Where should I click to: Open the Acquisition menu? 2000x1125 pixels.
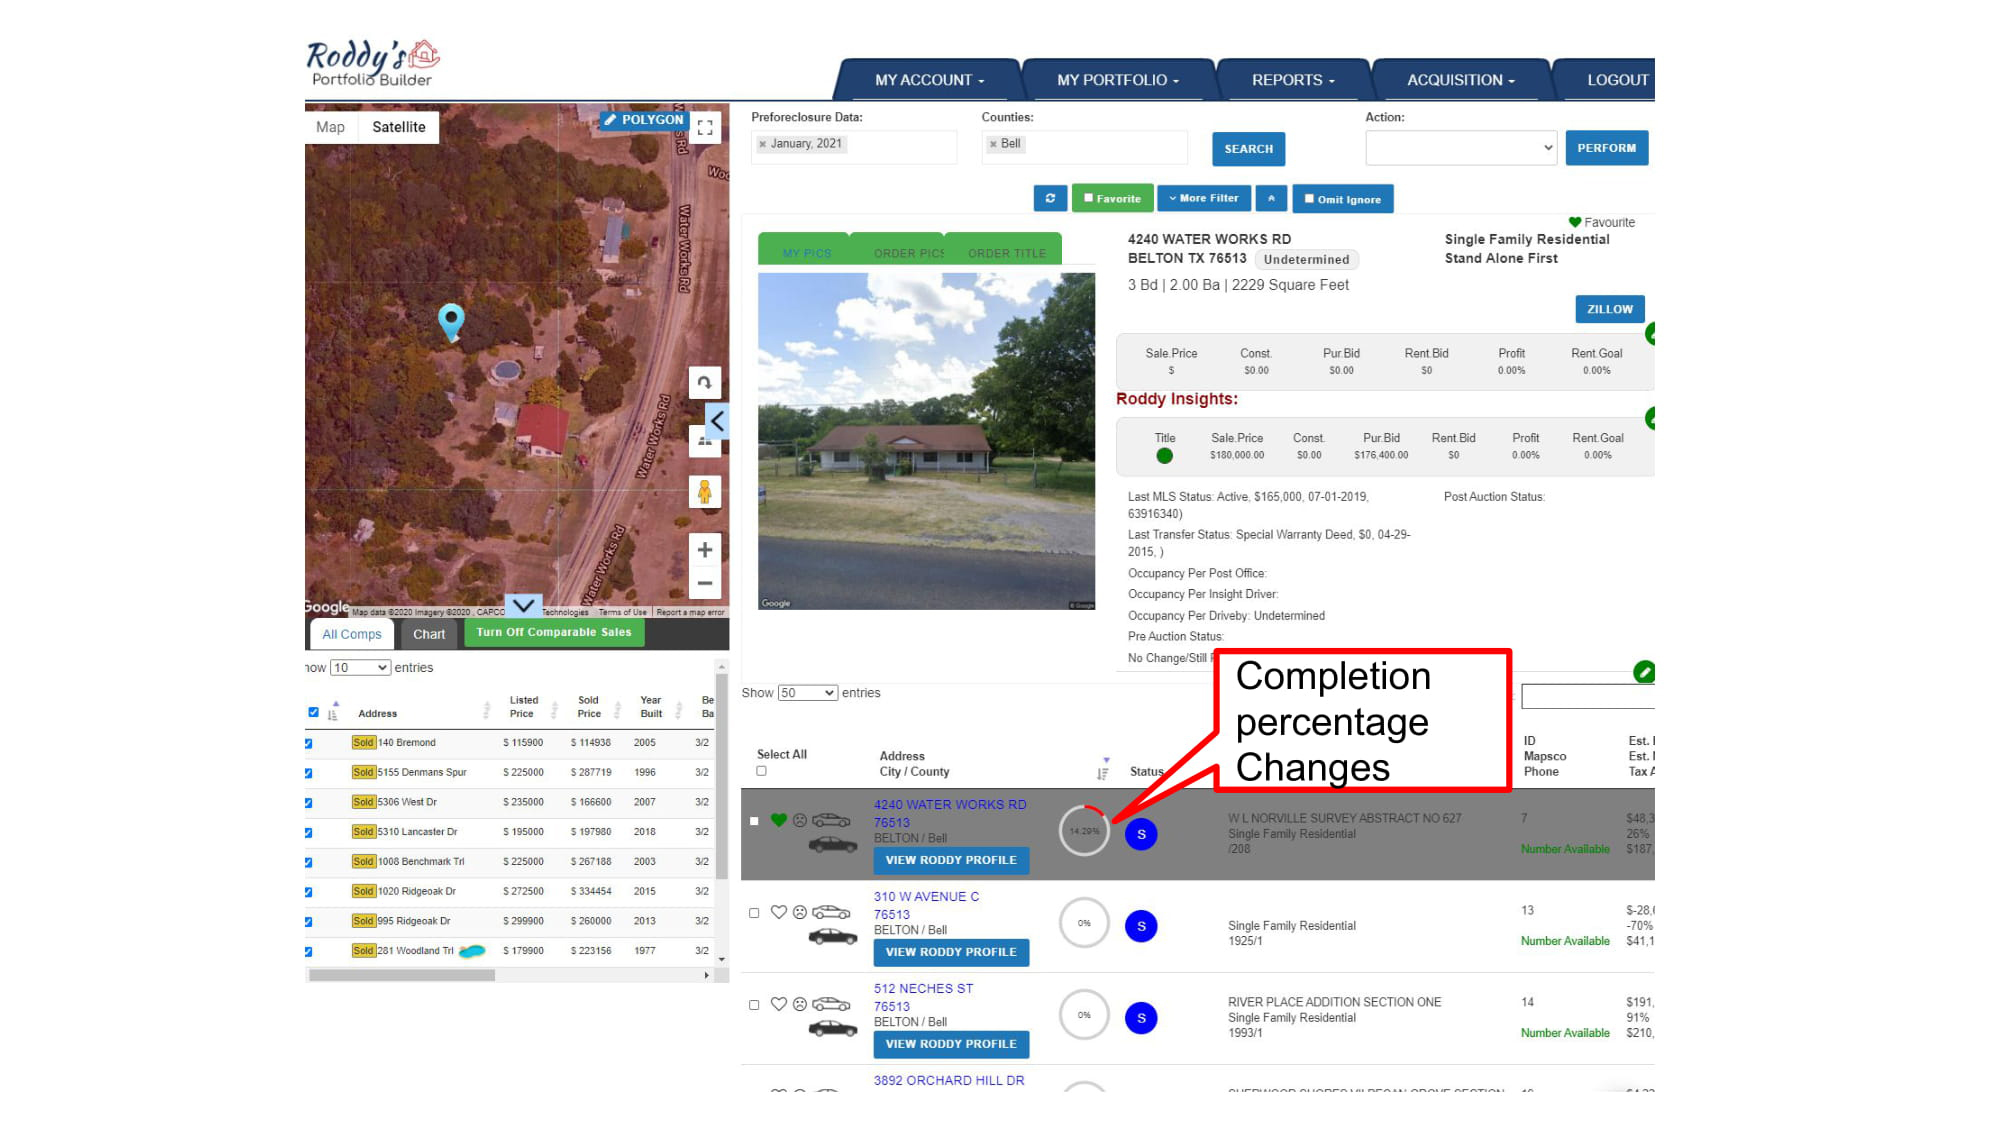1461,80
